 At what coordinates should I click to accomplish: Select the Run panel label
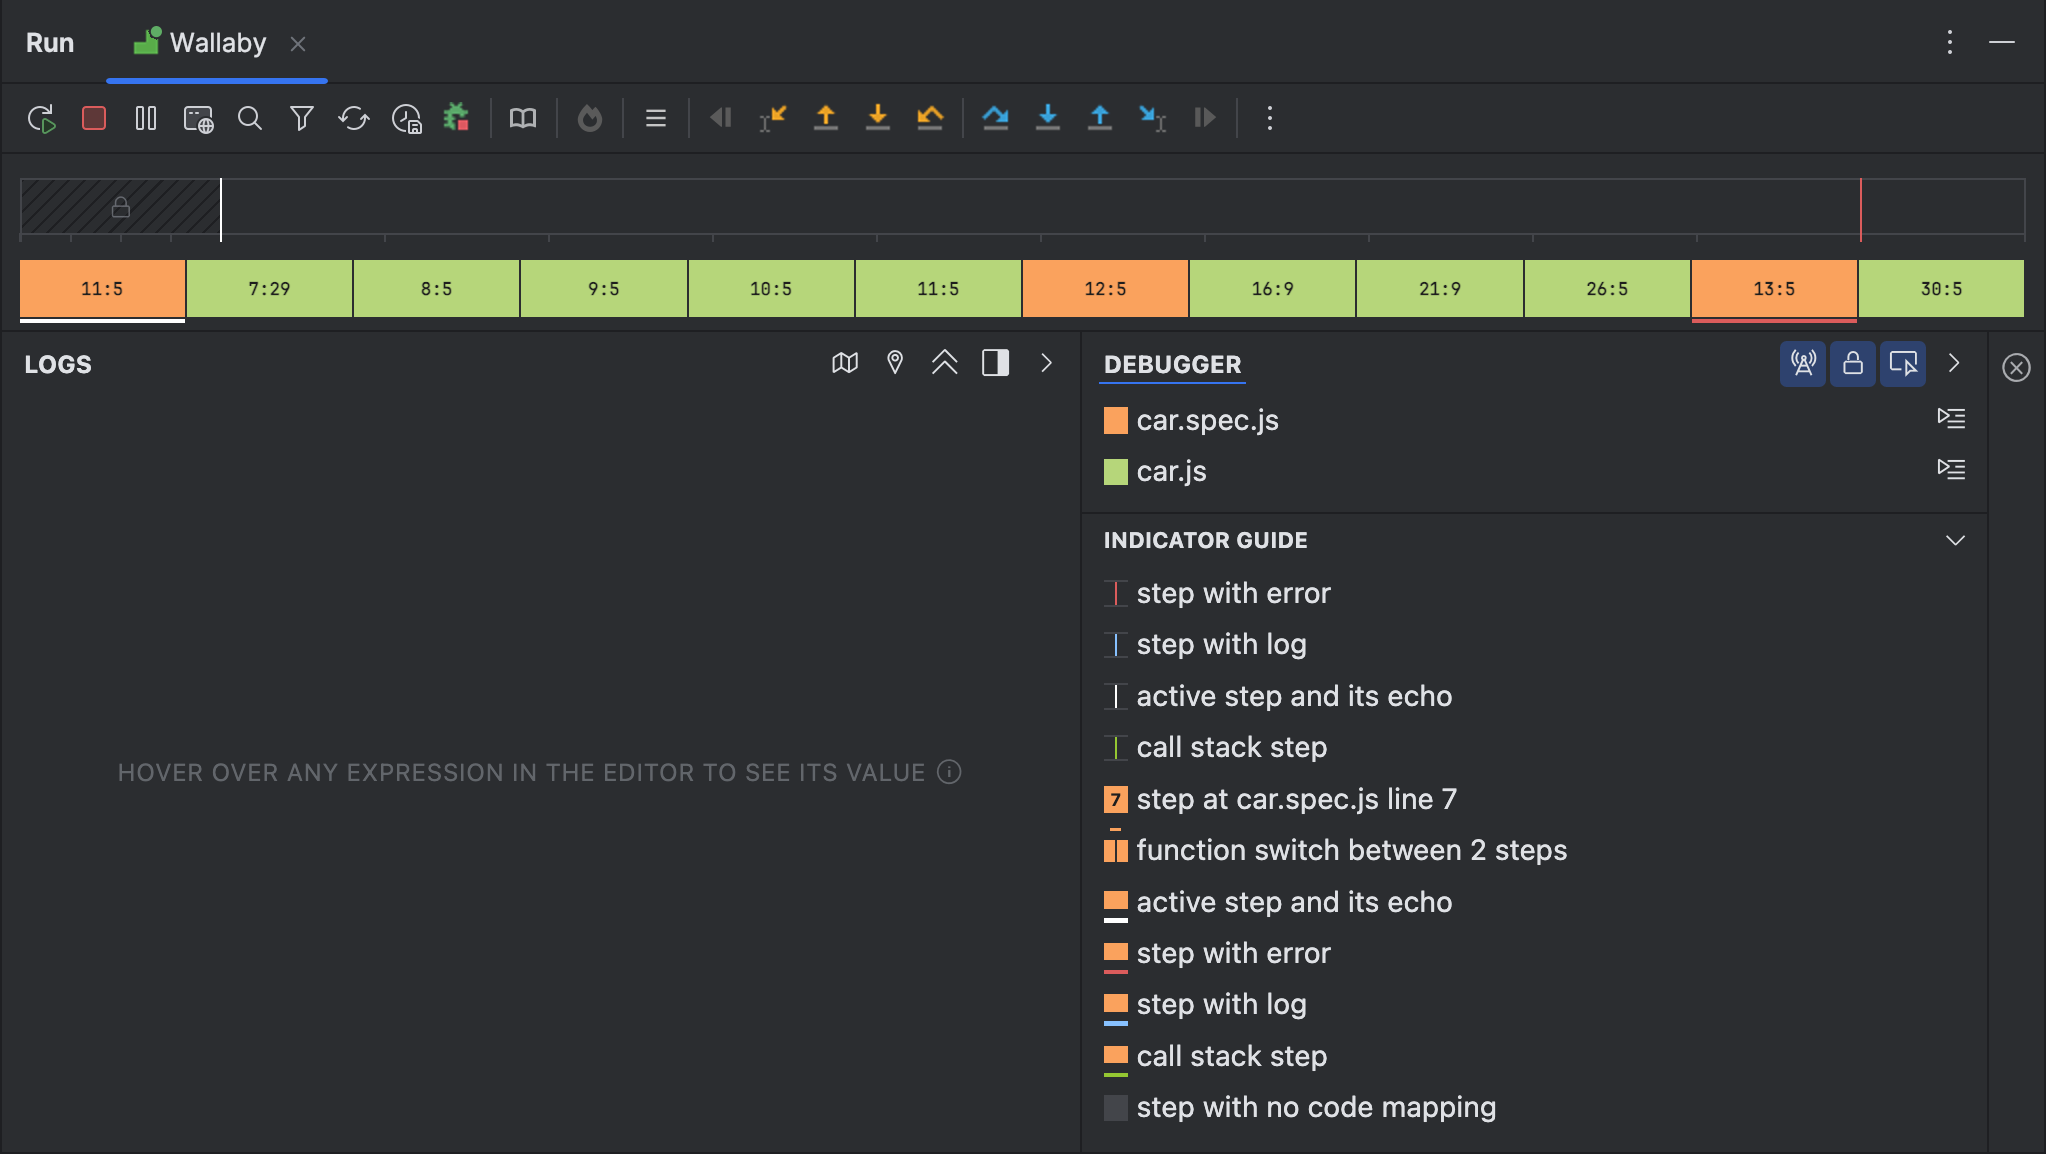tap(50, 43)
